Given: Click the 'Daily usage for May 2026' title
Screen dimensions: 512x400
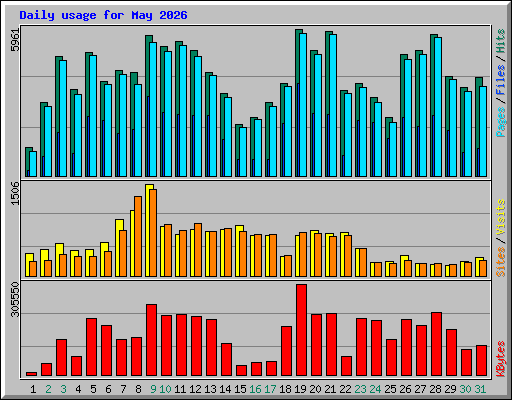Looking at the screenshot, I should (x=103, y=15).
